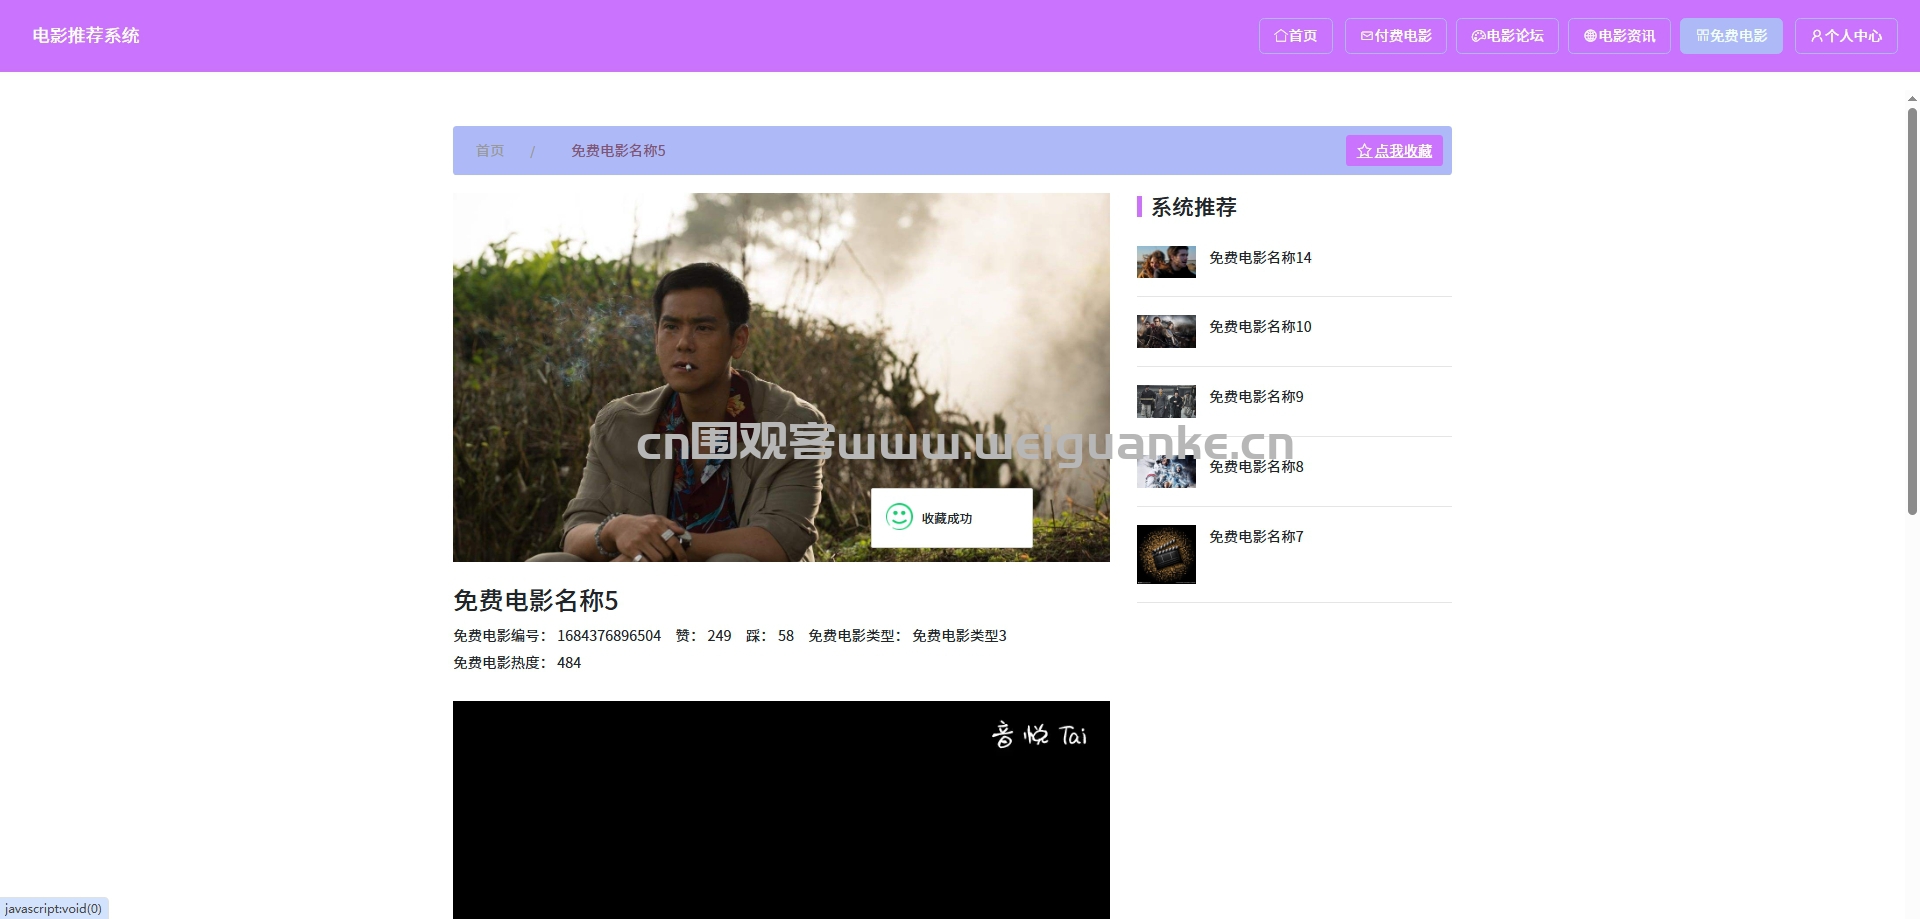Open the 首页 nav menu item
1920x919 pixels.
tap(1295, 36)
